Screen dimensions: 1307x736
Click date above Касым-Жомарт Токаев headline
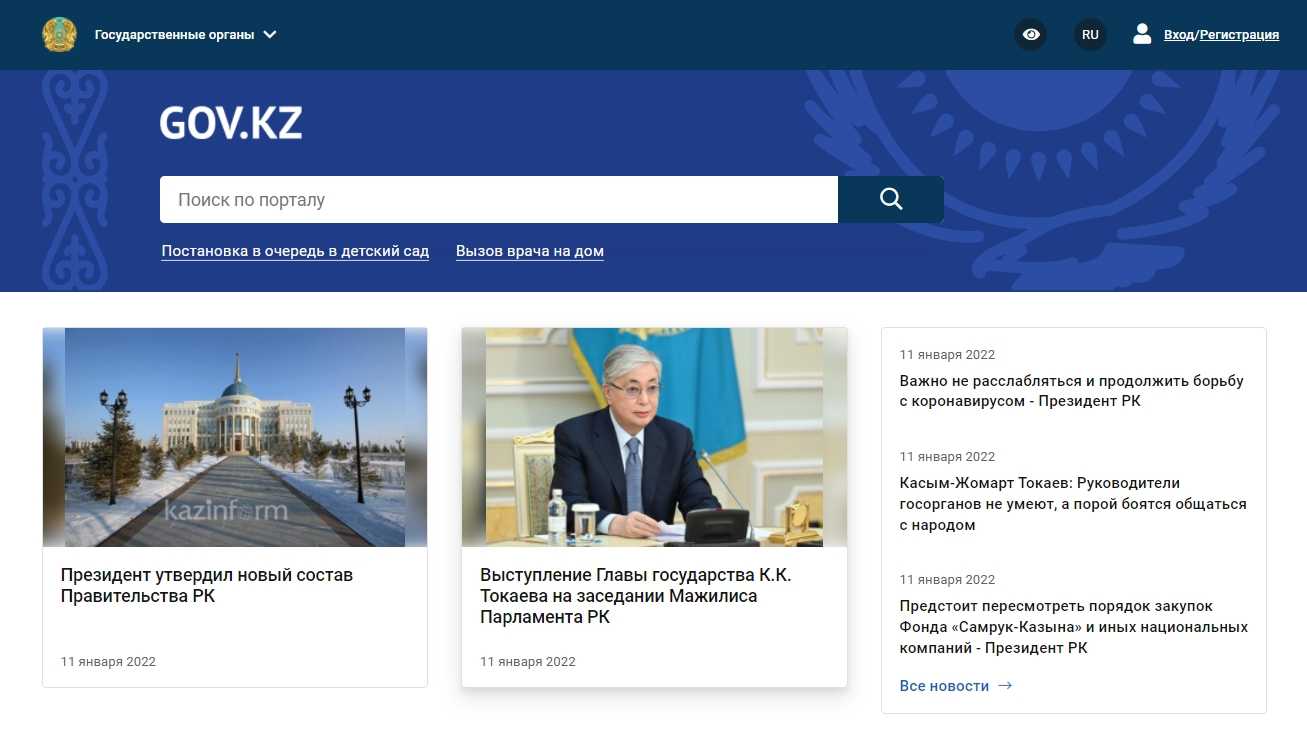coord(947,457)
